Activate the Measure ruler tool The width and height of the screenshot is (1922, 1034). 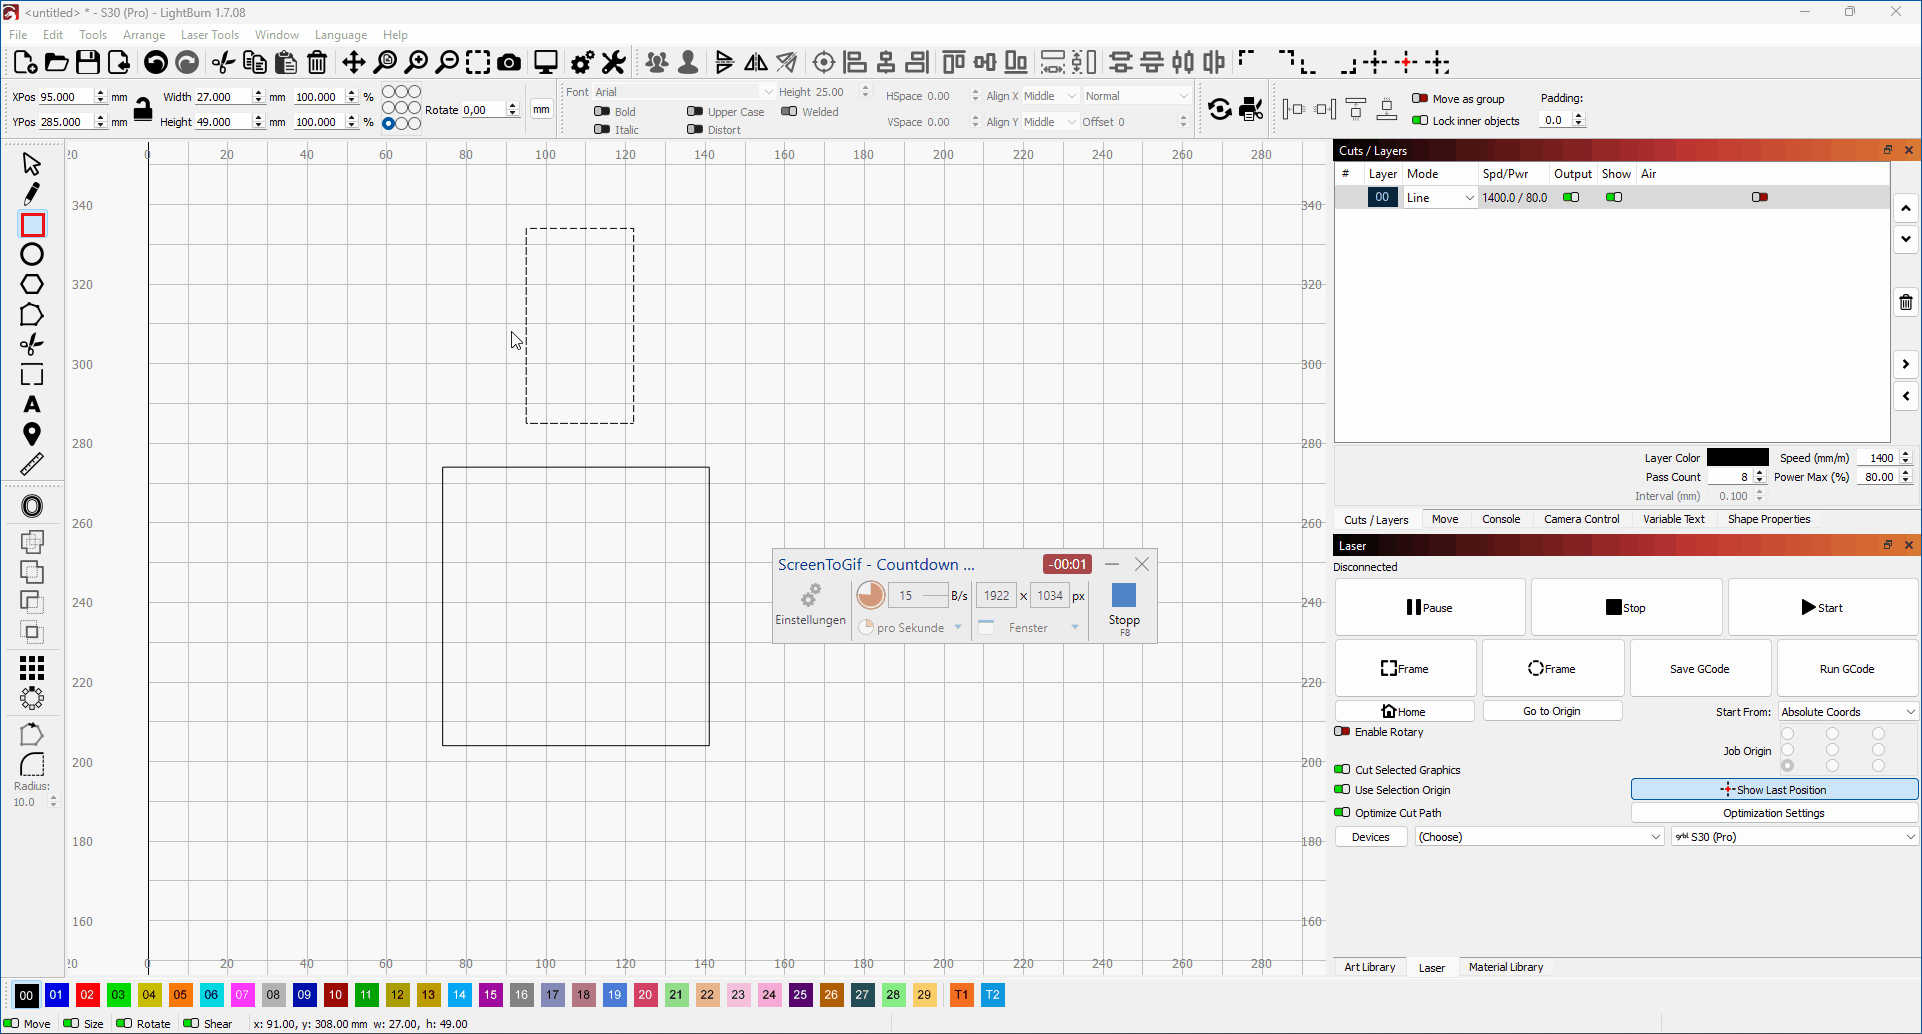click(x=32, y=464)
